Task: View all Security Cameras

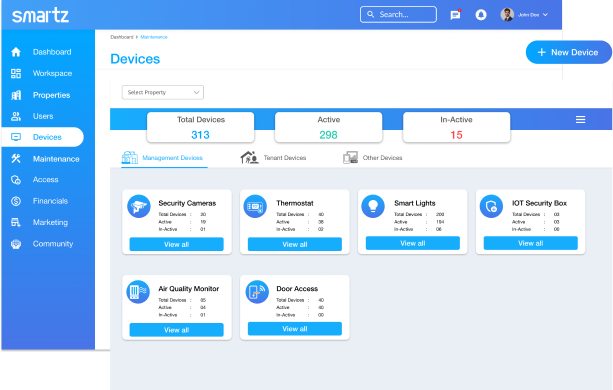Action: click(177, 244)
